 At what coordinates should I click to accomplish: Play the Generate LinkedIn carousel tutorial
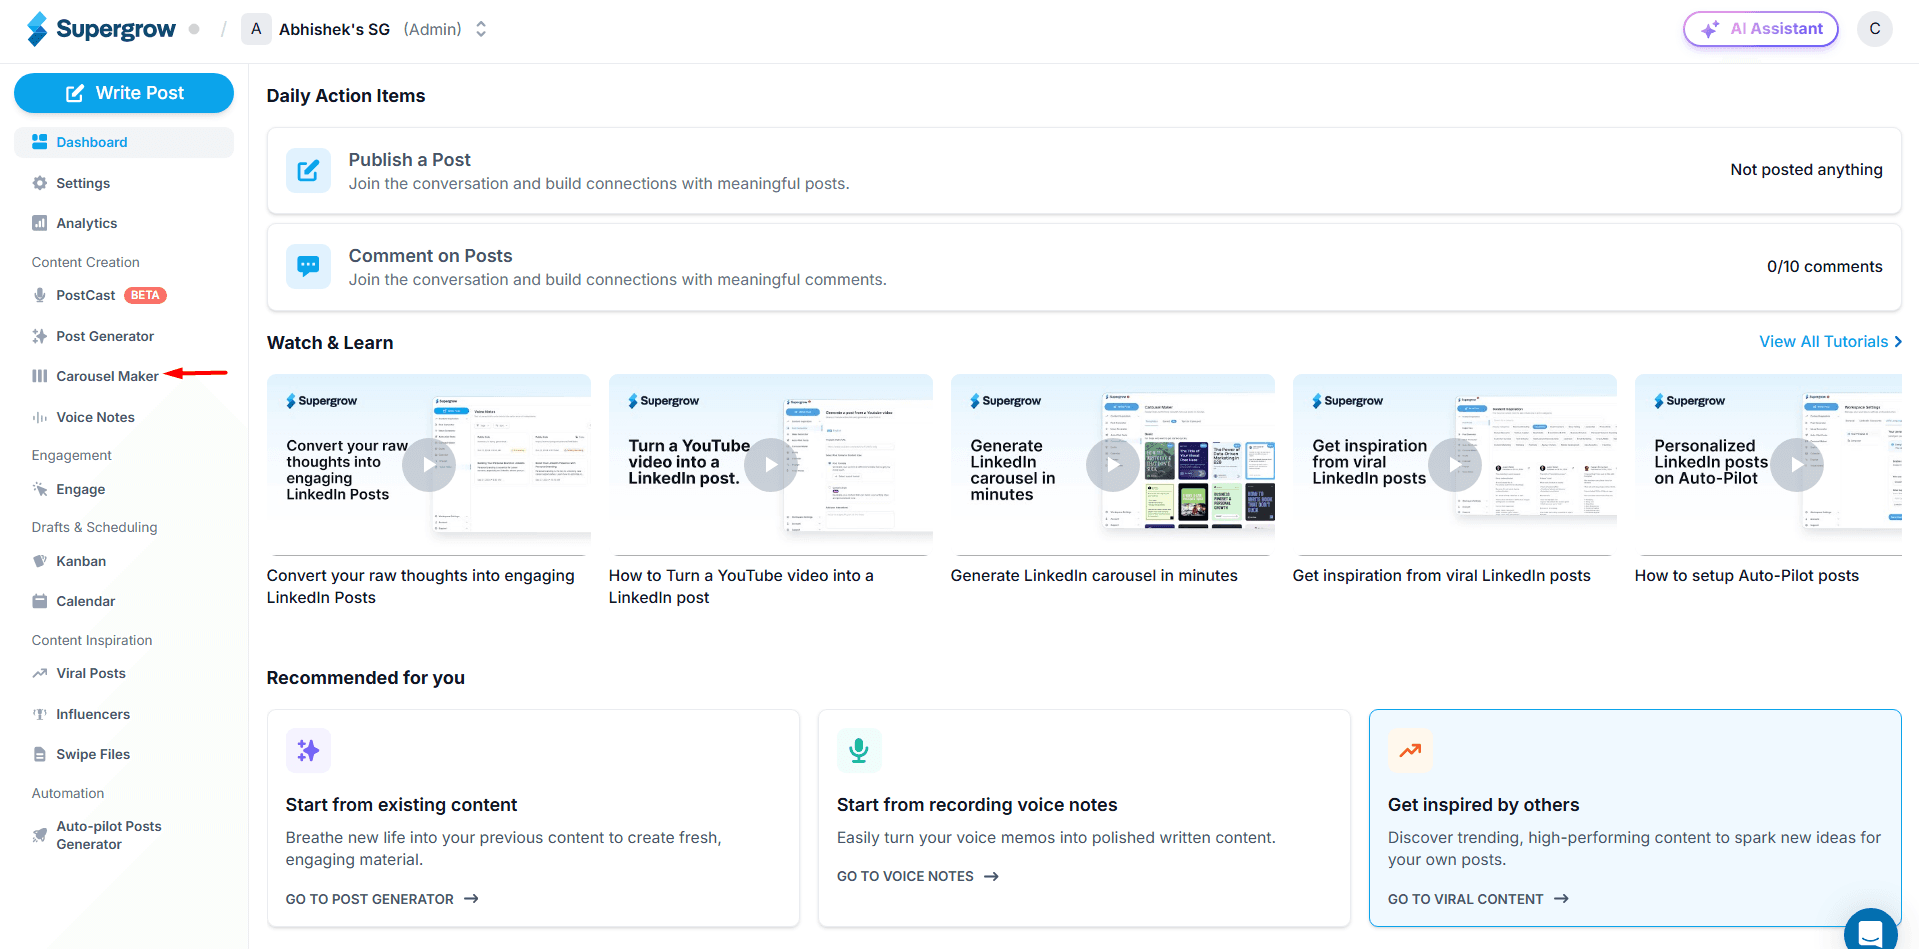1113,465
